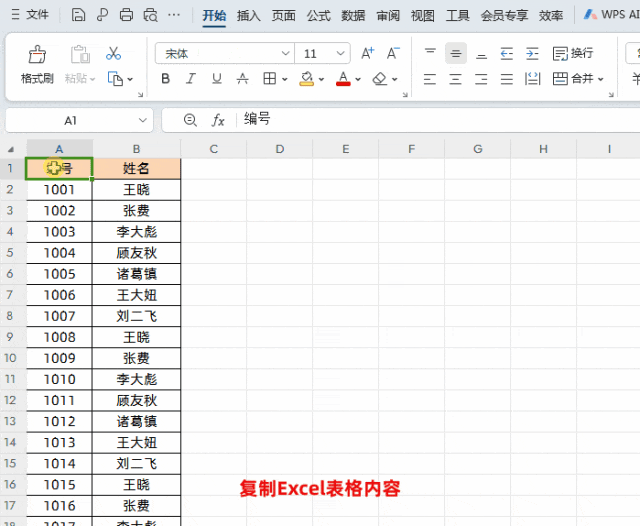Expand the 合并 dropdown arrow
The width and height of the screenshot is (640, 526).
pyautogui.click(x=601, y=79)
